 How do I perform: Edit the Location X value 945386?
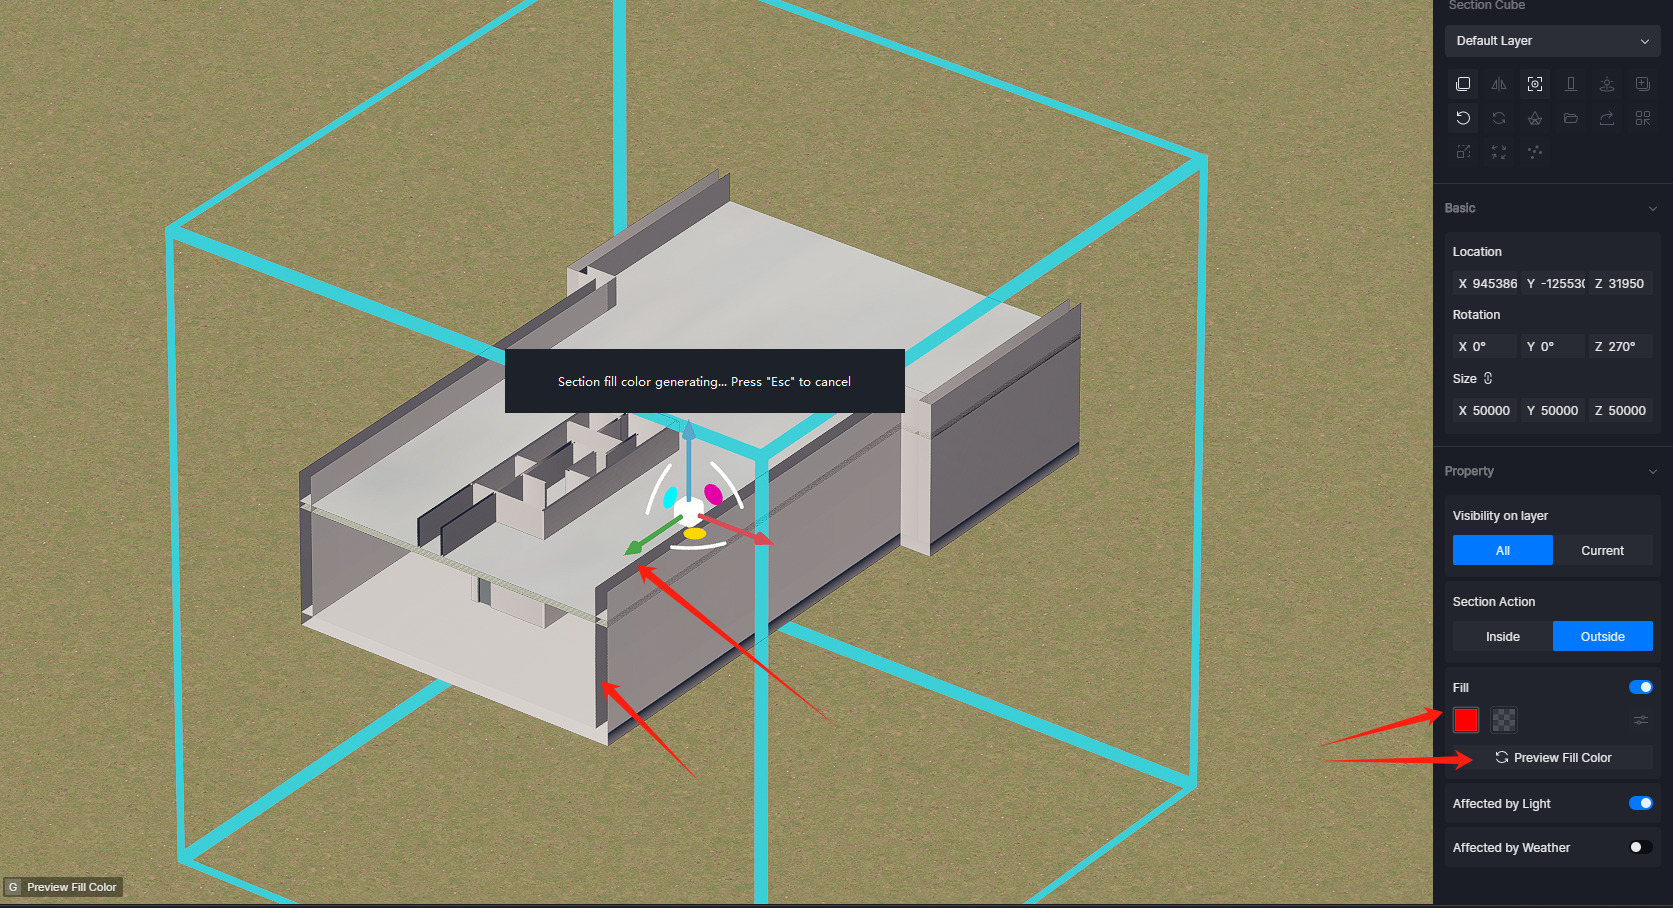pyautogui.click(x=1486, y=283)
